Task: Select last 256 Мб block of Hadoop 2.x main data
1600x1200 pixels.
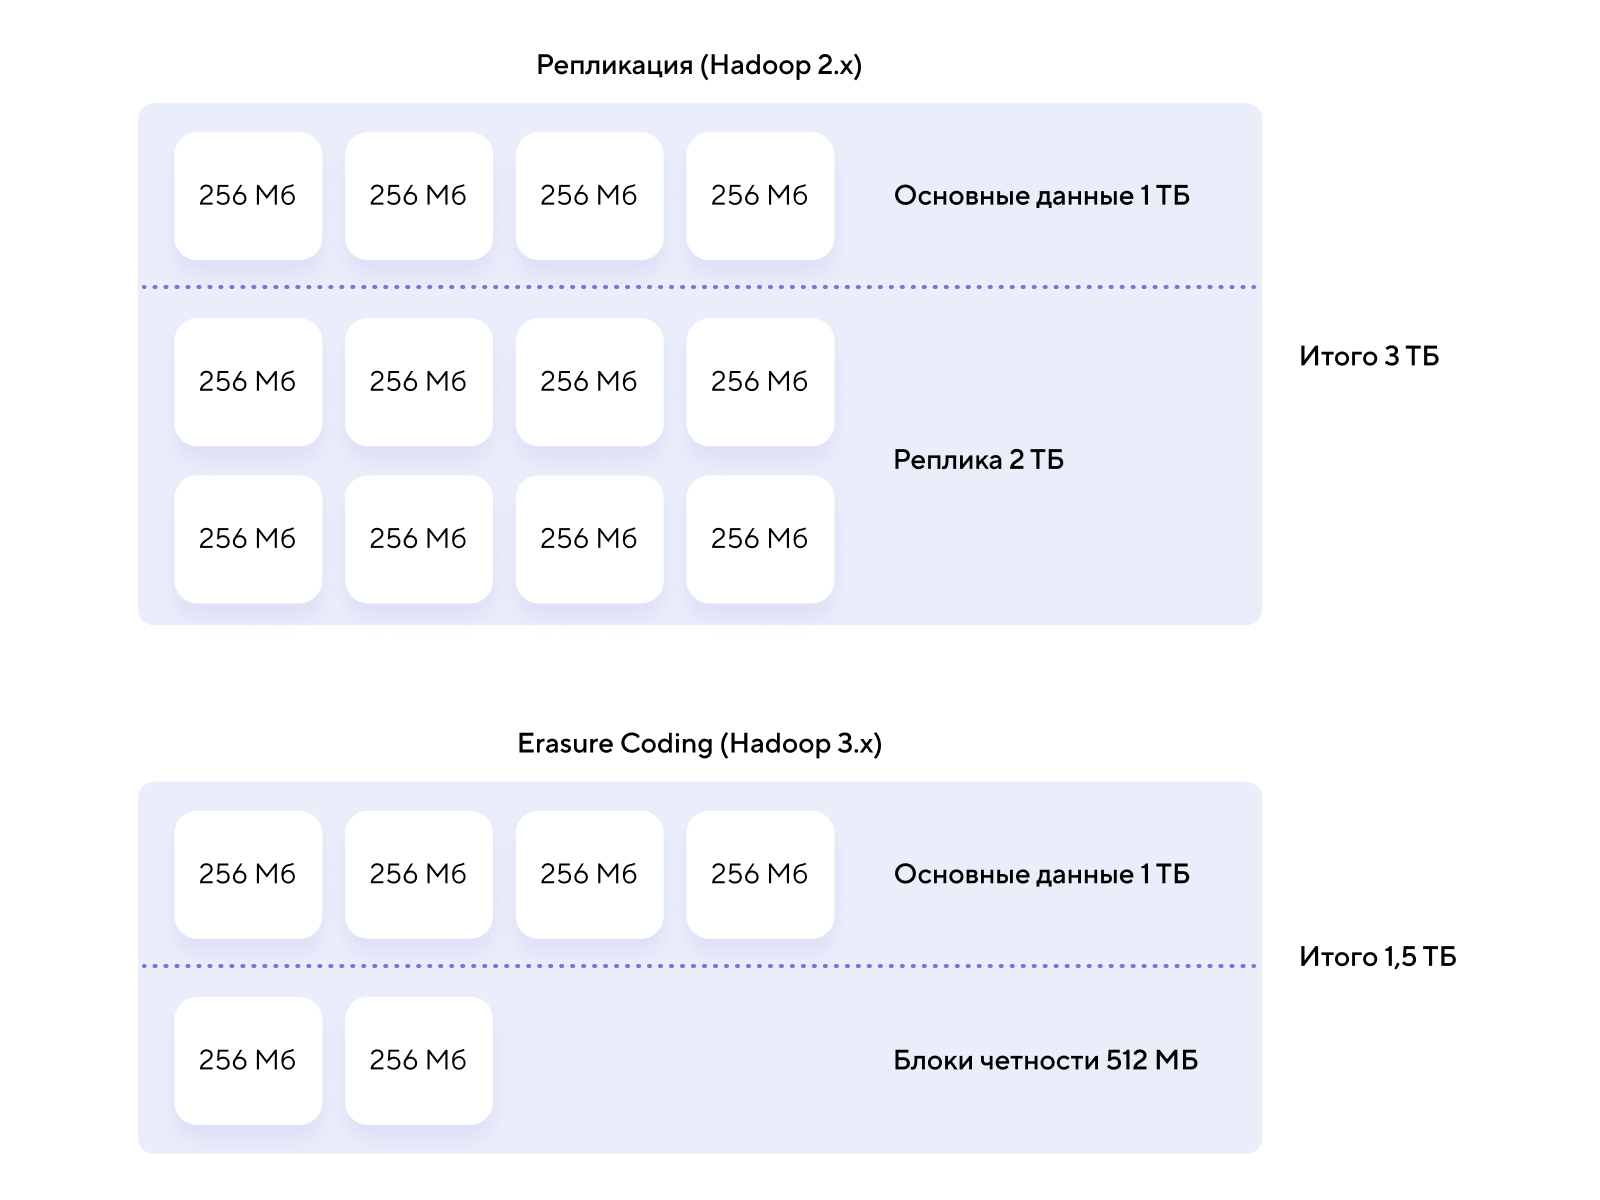Action: 760,196
